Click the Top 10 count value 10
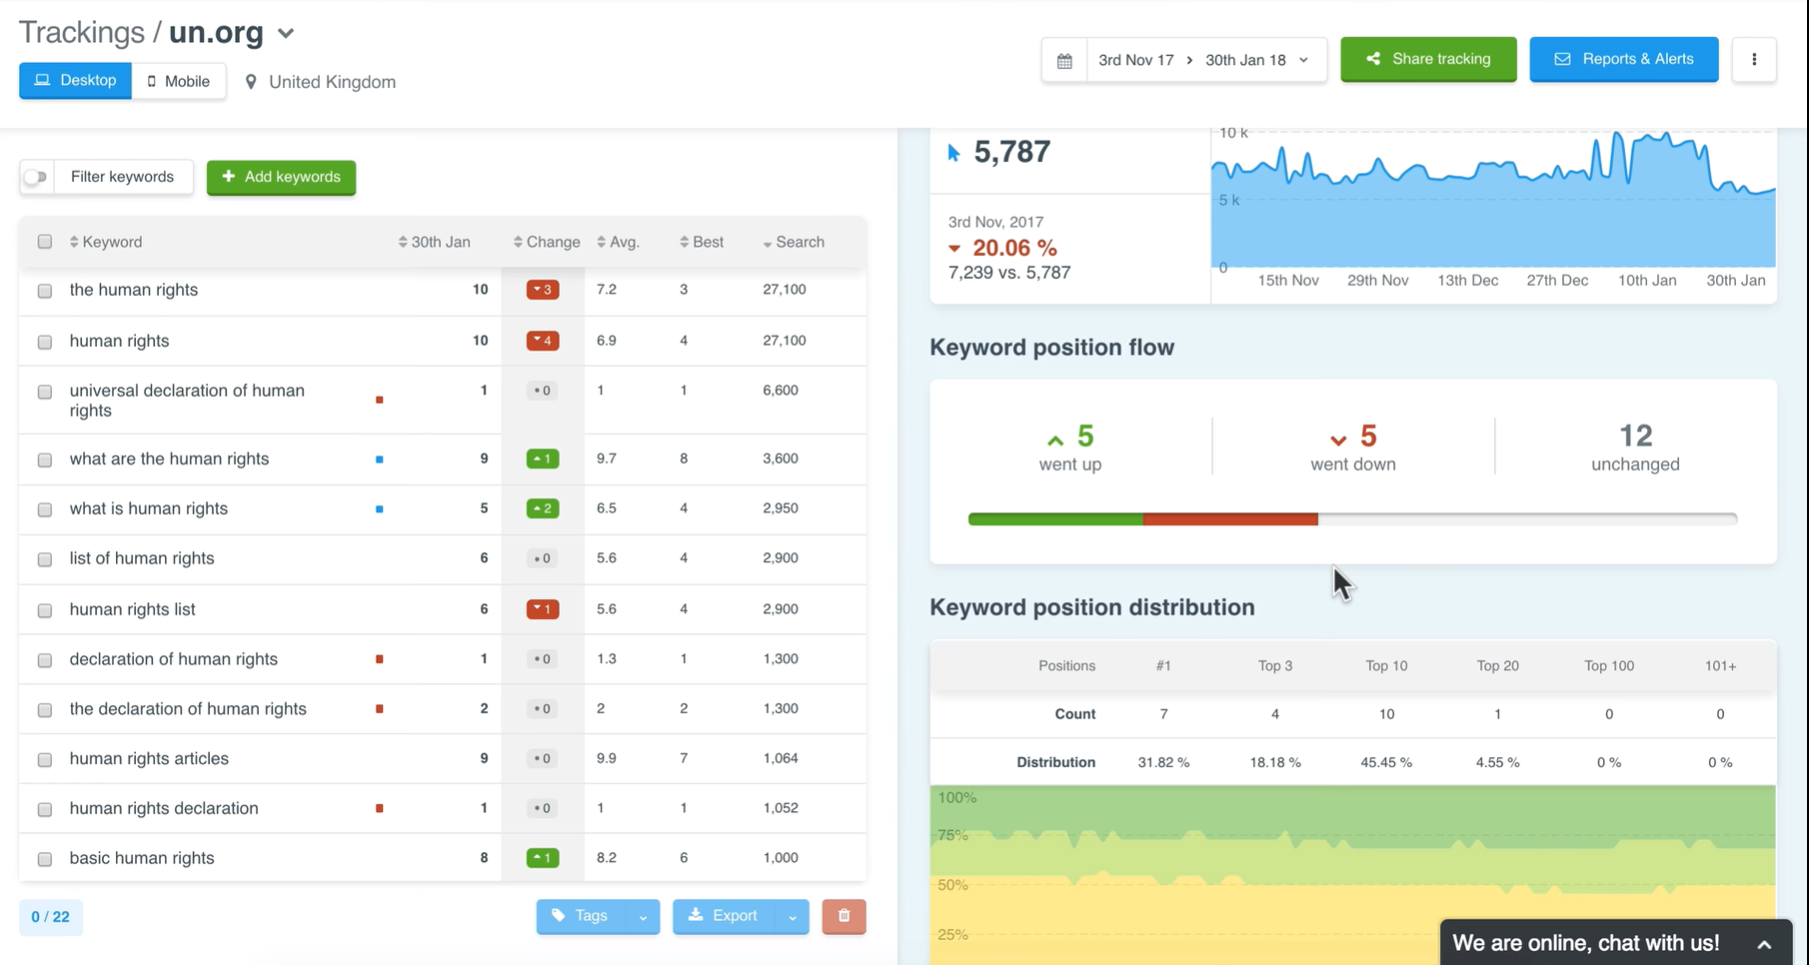Image resolution: width=1809 pixels, height=965 pixels. point(1386,714)
